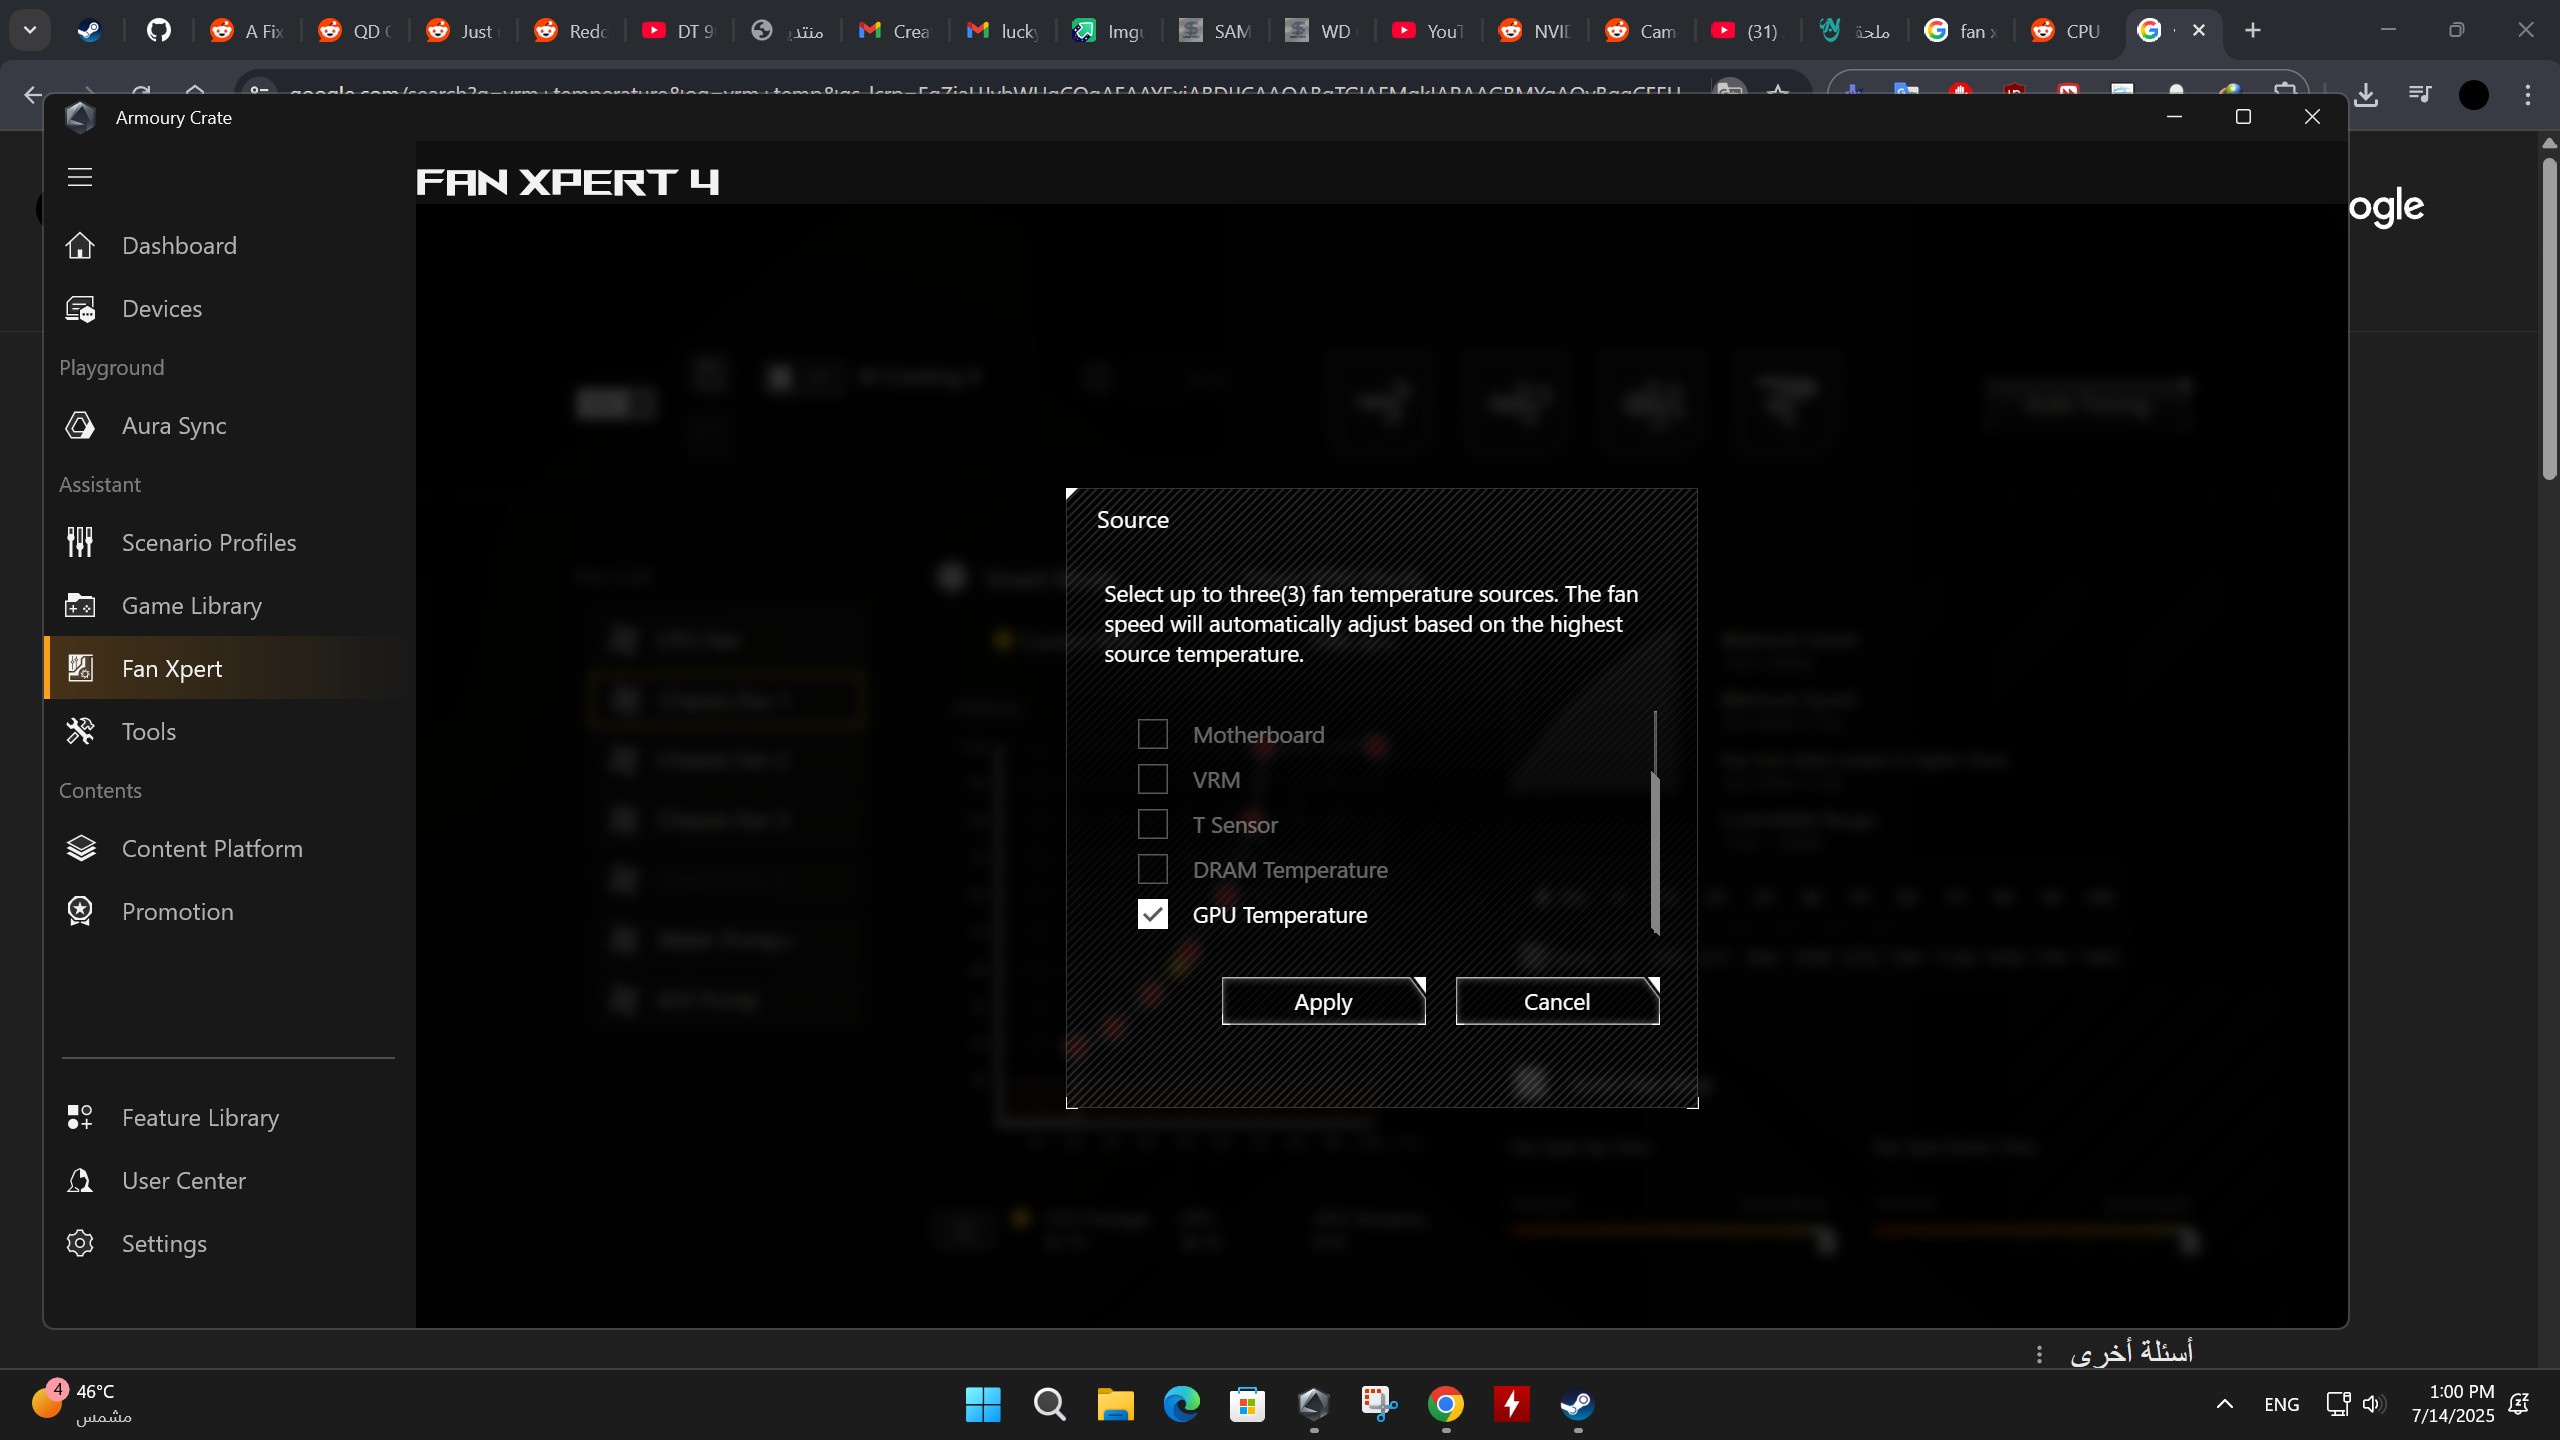Switch to the 'lucky' Gmail tab
The width and height of the screenshot is (2560, 1440).
1003,31
